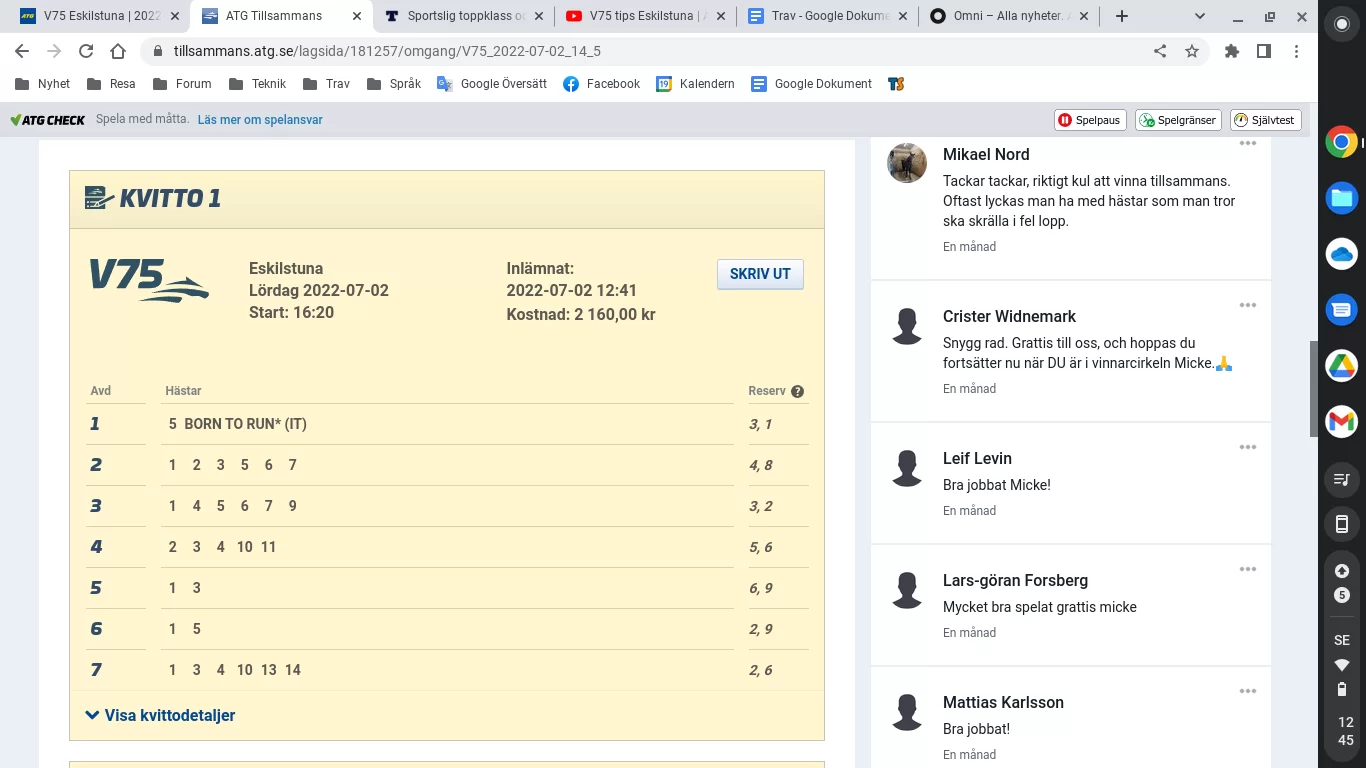Click the SKRIV UT button

(760, 274)
